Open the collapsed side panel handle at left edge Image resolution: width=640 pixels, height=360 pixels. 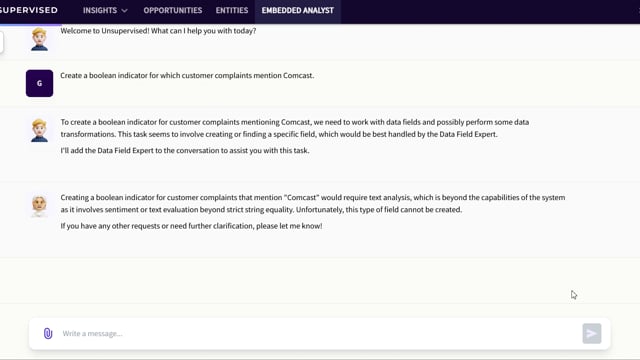(x=2, y=42)
